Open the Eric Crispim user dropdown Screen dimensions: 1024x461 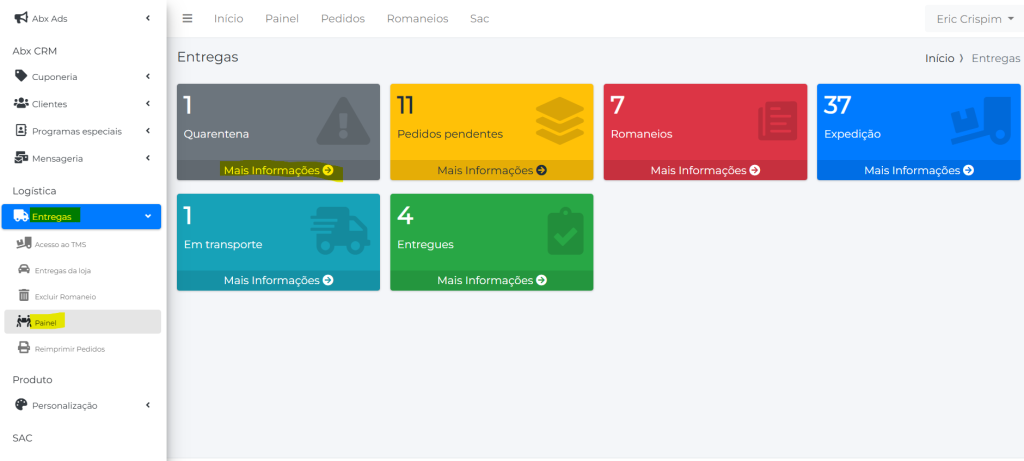click(973, 19)
